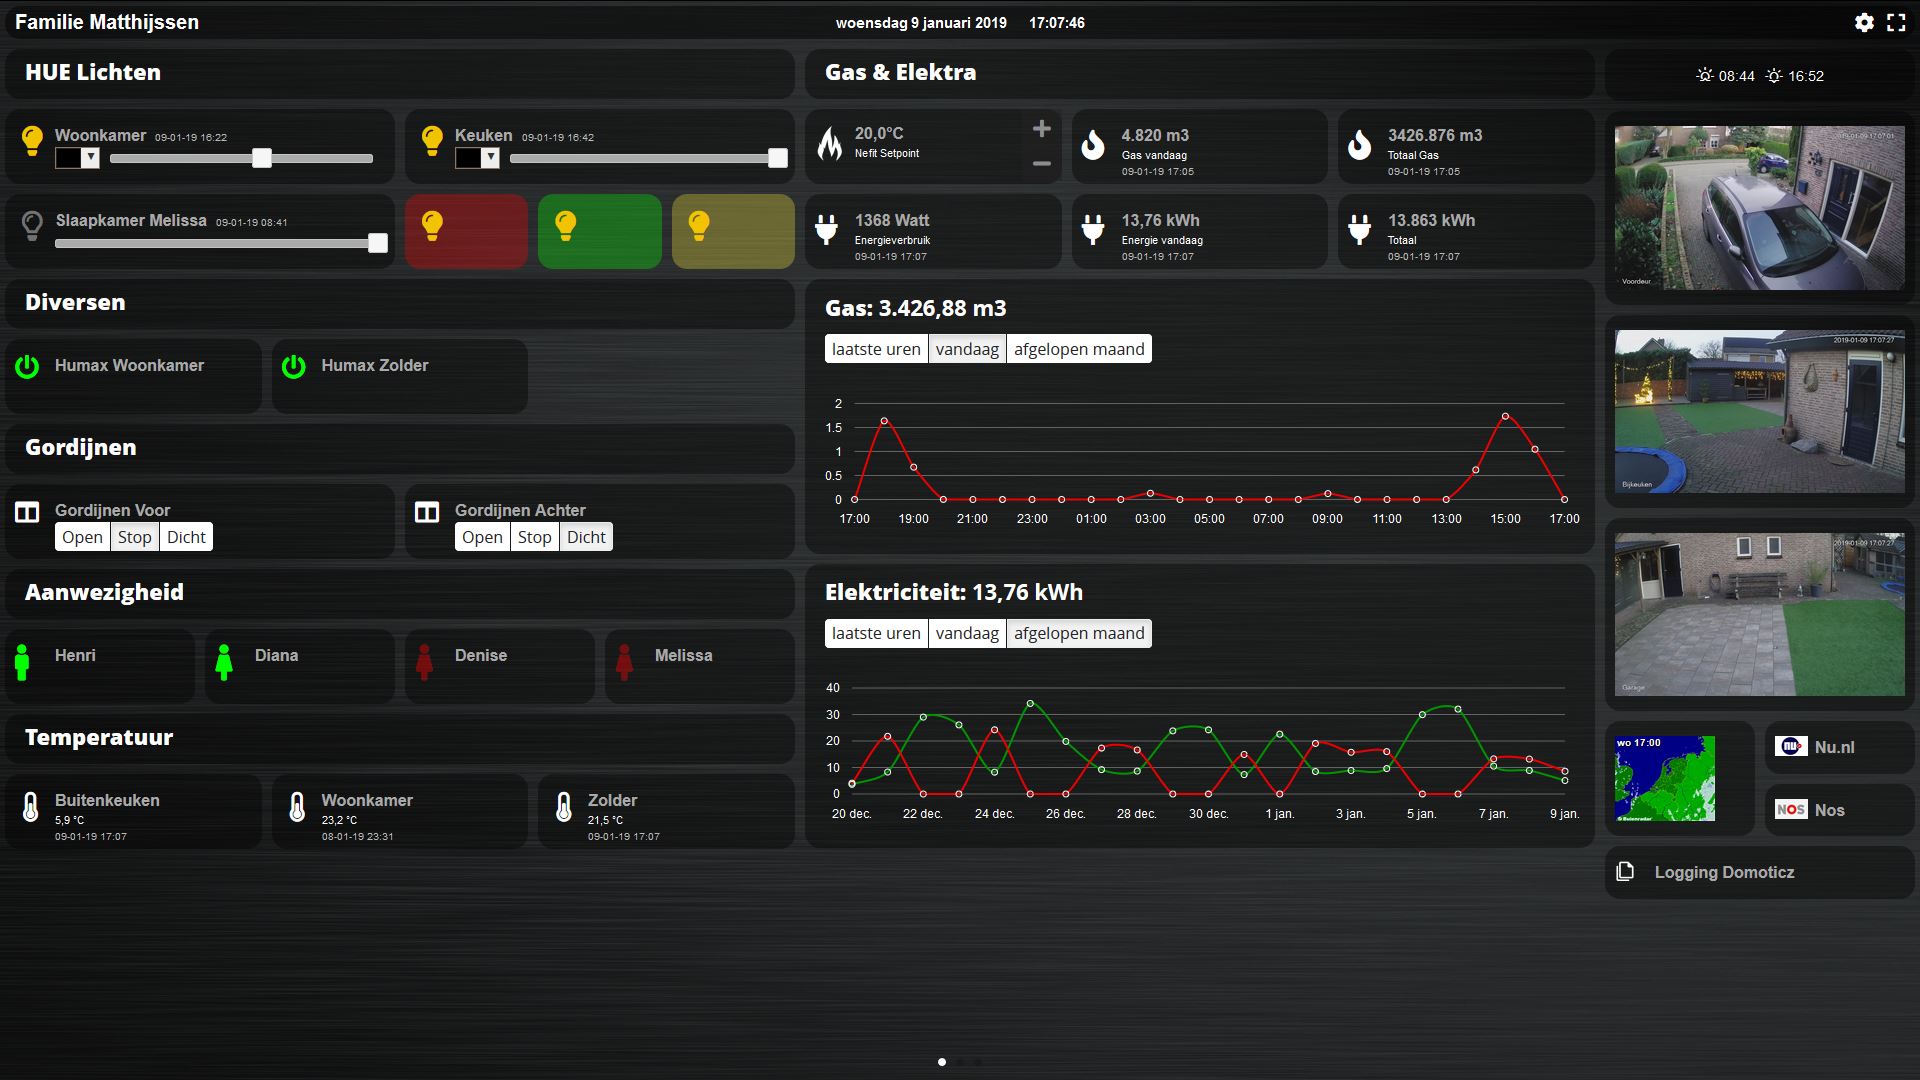The height and width of the screenshot is (1080, 1920).
Task: Select 'laatste uren' in Elektriciteit chart
Action: (875, 633)
